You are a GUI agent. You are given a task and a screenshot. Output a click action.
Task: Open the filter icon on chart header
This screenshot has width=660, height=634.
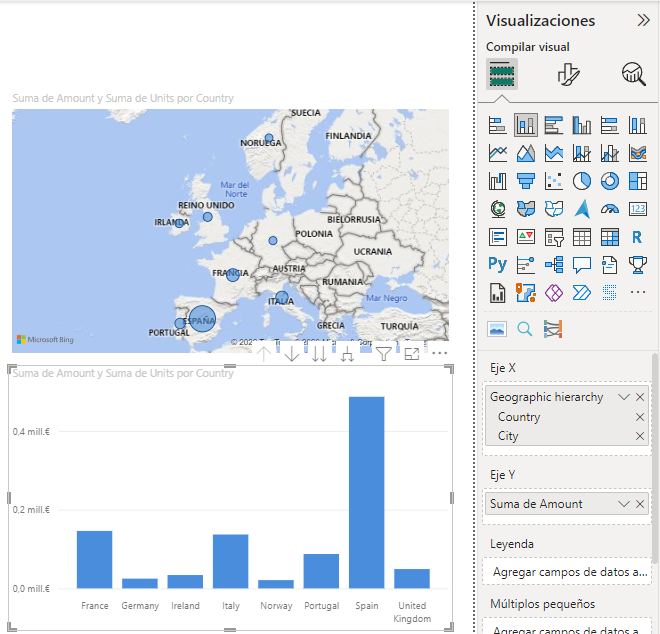tap(383, 354)
